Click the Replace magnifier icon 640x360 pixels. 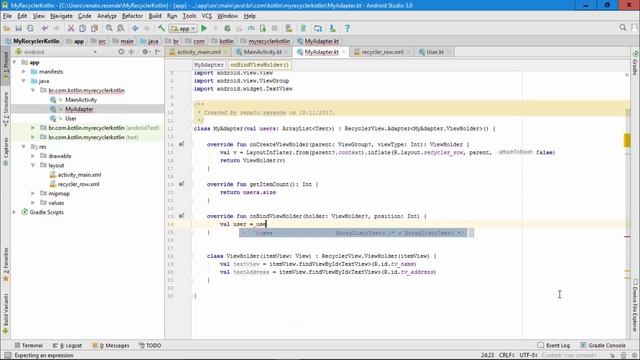click(x=121, y=28)
